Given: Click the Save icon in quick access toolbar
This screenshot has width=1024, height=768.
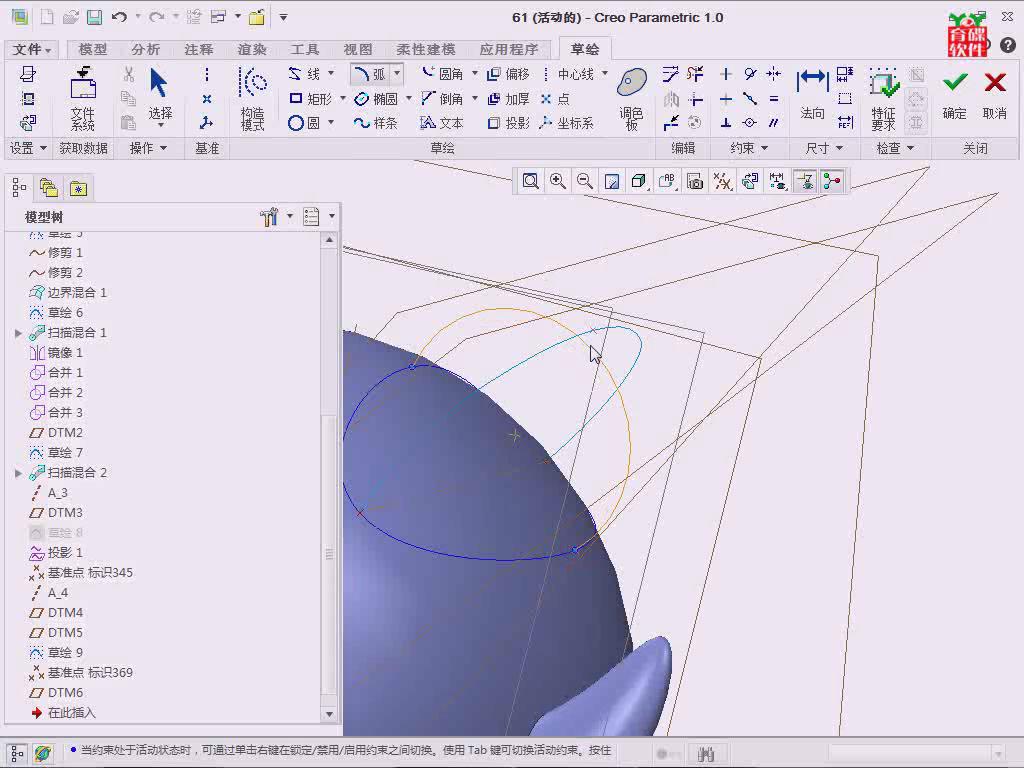Looking at the screenshot, I should (95, 17).
